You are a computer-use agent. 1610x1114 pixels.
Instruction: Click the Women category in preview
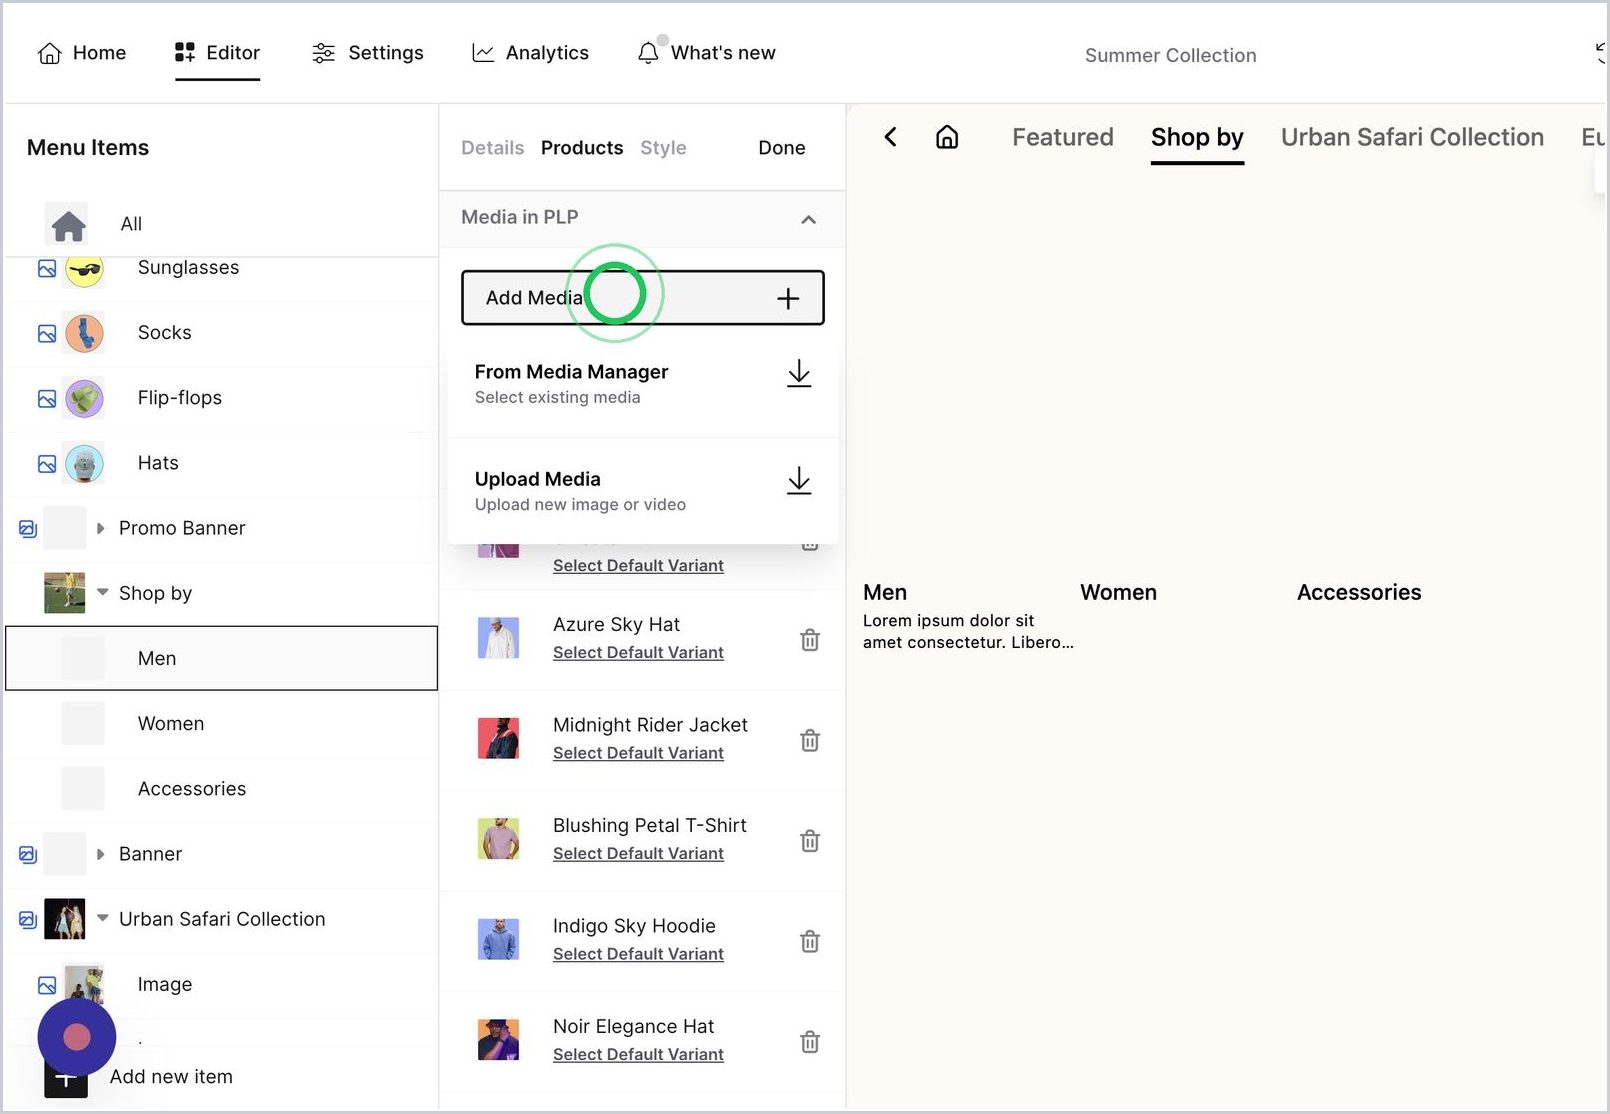(1118, 593)
